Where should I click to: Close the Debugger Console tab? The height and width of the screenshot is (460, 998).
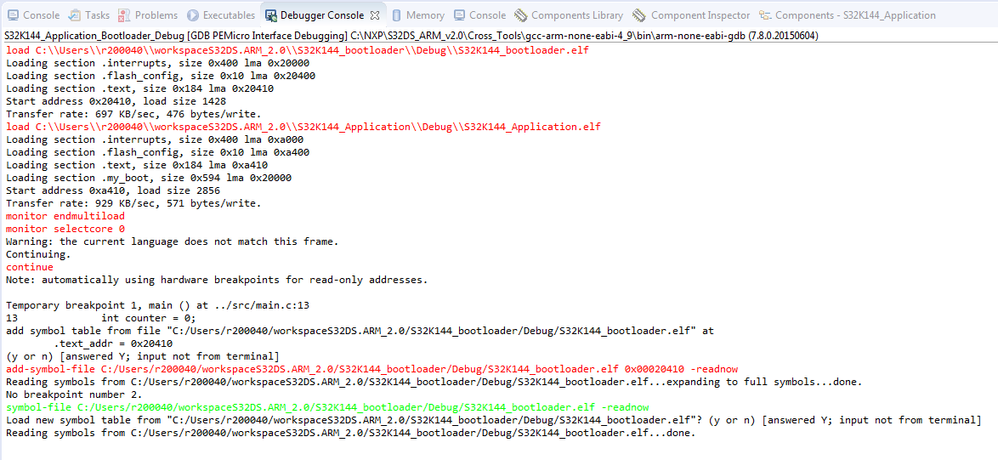pyautogui.click(x=375, y=15)
